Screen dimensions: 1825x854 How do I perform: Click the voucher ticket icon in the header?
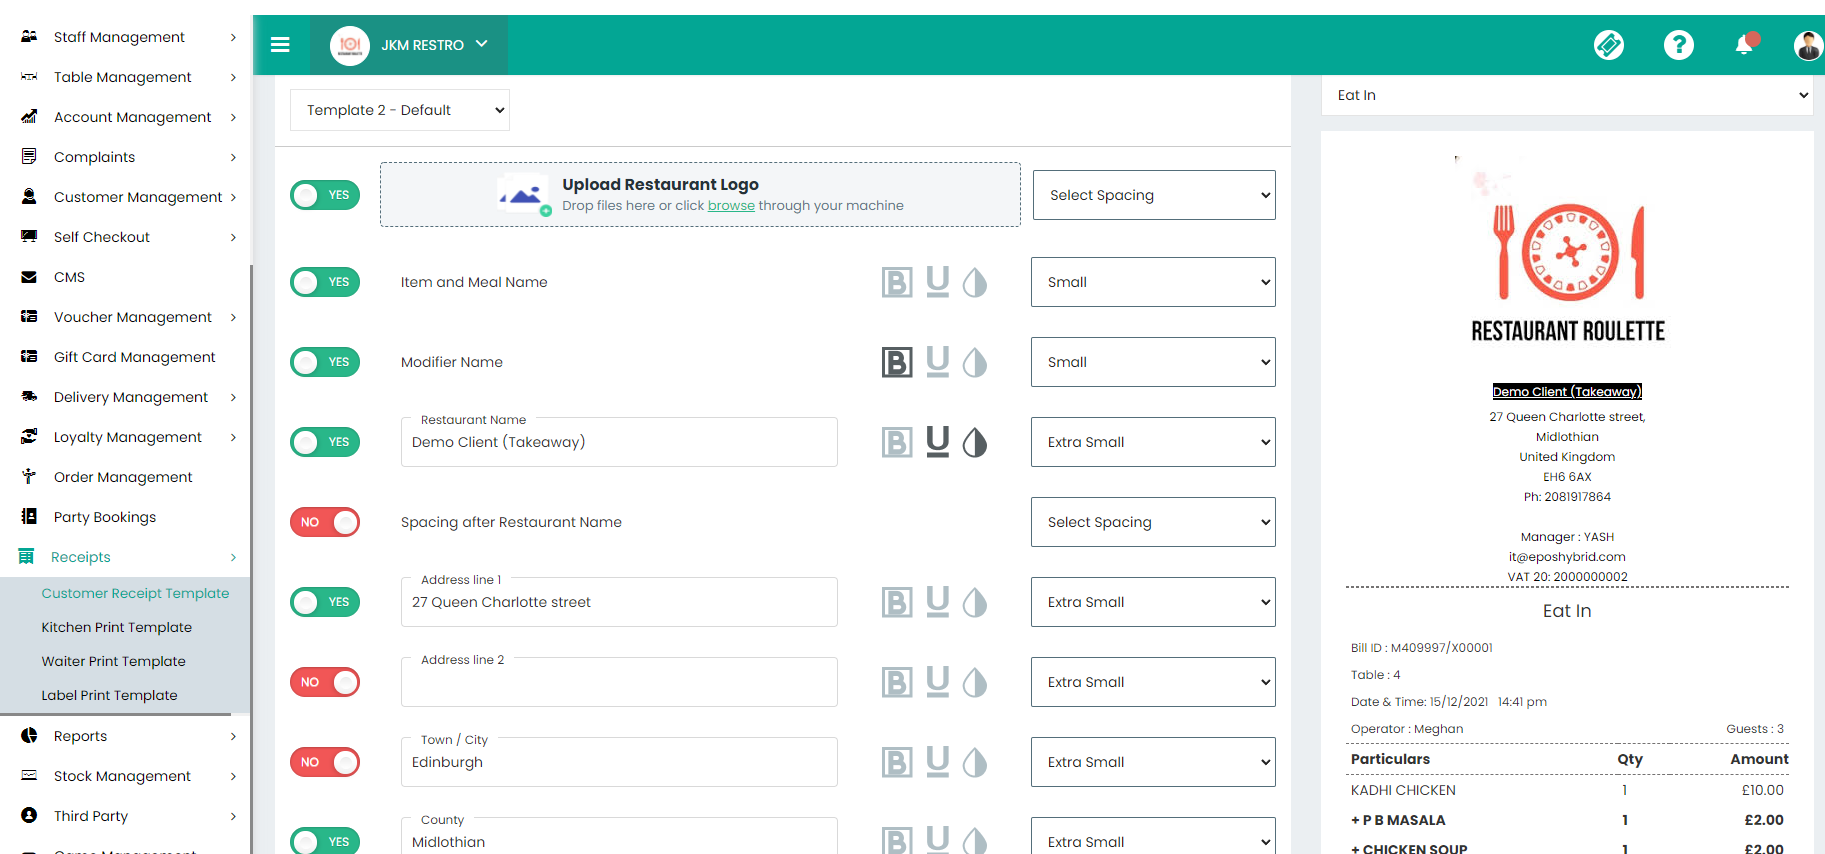click(1609, 45)
